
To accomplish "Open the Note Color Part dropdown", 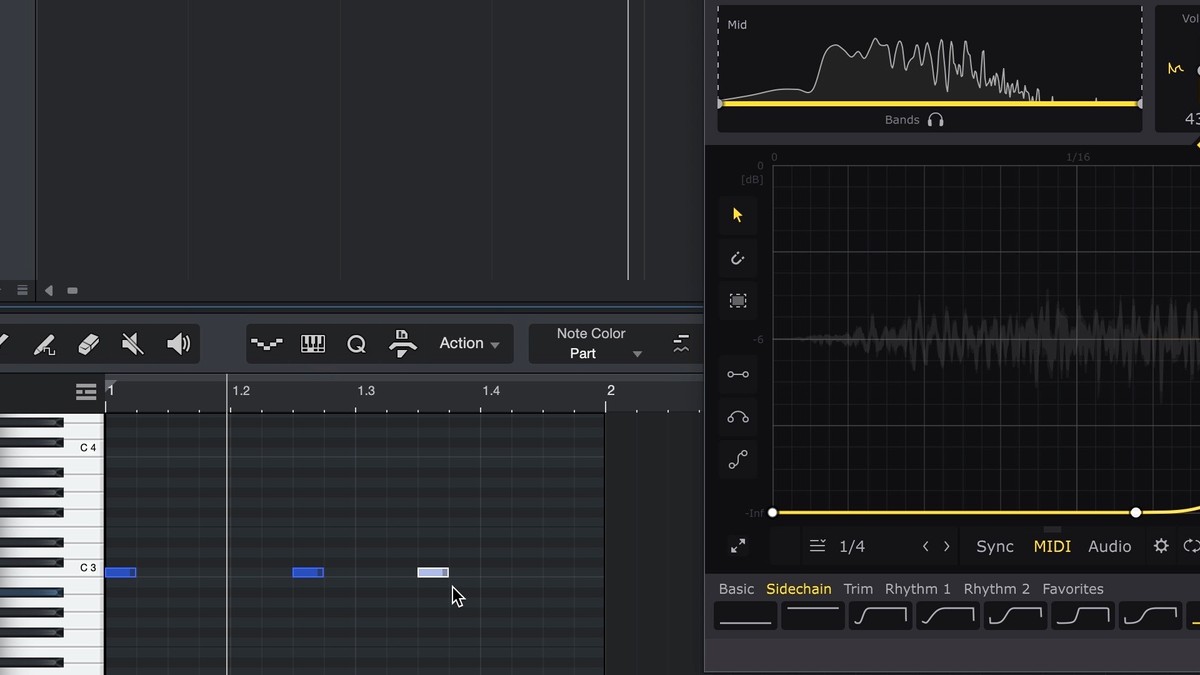I will [591, 344].
